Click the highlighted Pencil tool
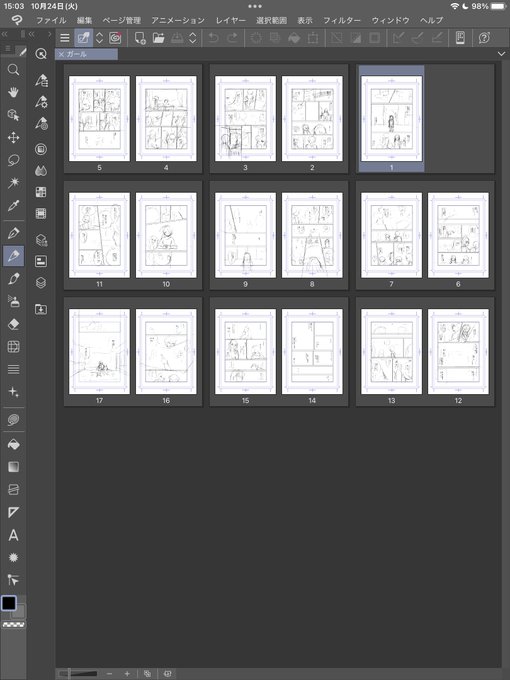The image size is (510, 680). click(x=13, y=256)
